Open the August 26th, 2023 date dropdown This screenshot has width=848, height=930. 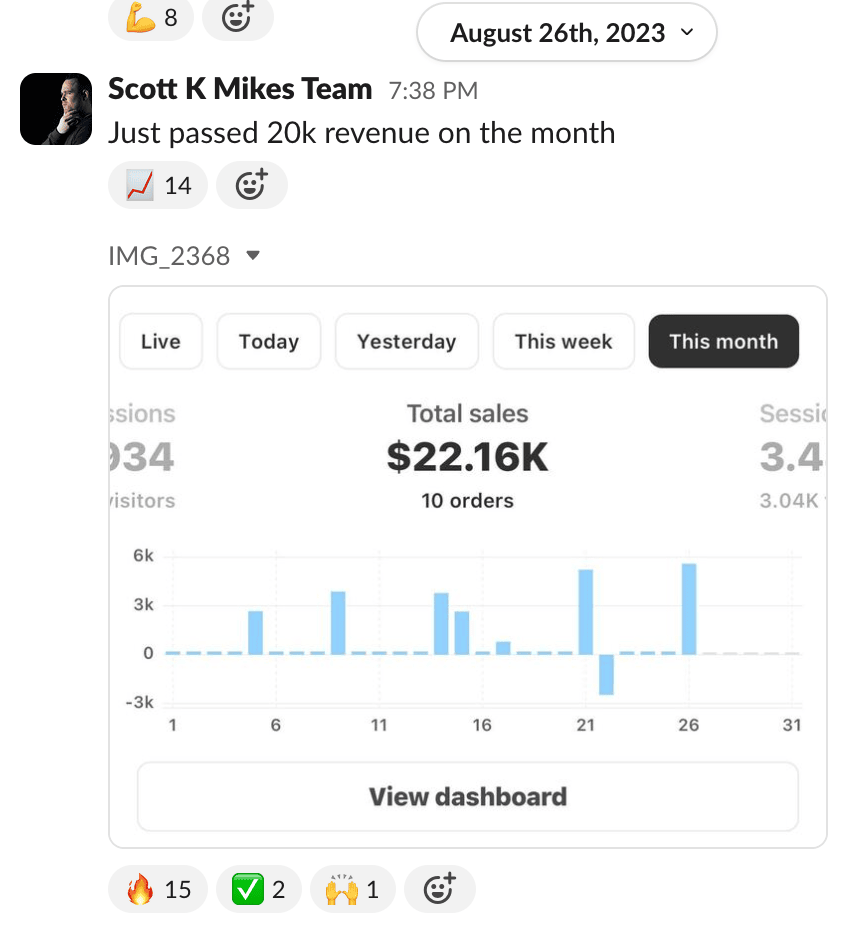pos(567,33)
